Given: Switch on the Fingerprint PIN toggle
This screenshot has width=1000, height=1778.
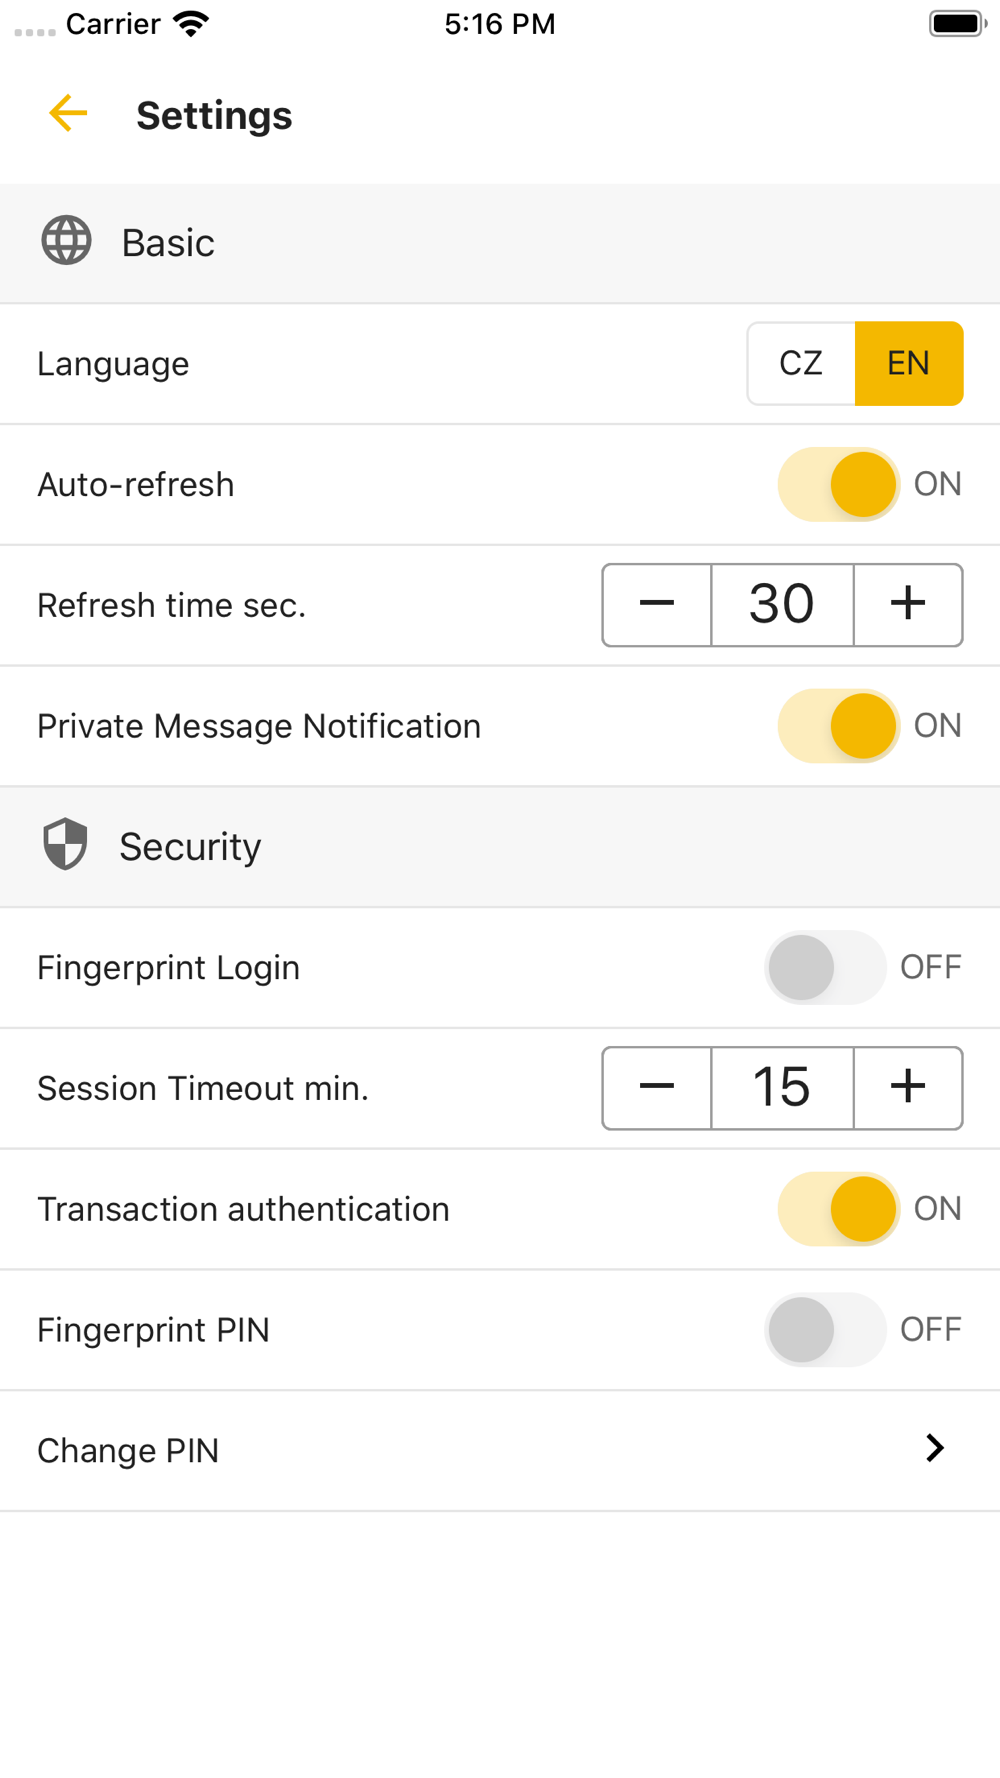Looking at the screenshot, I should (x=825, y=1330).
